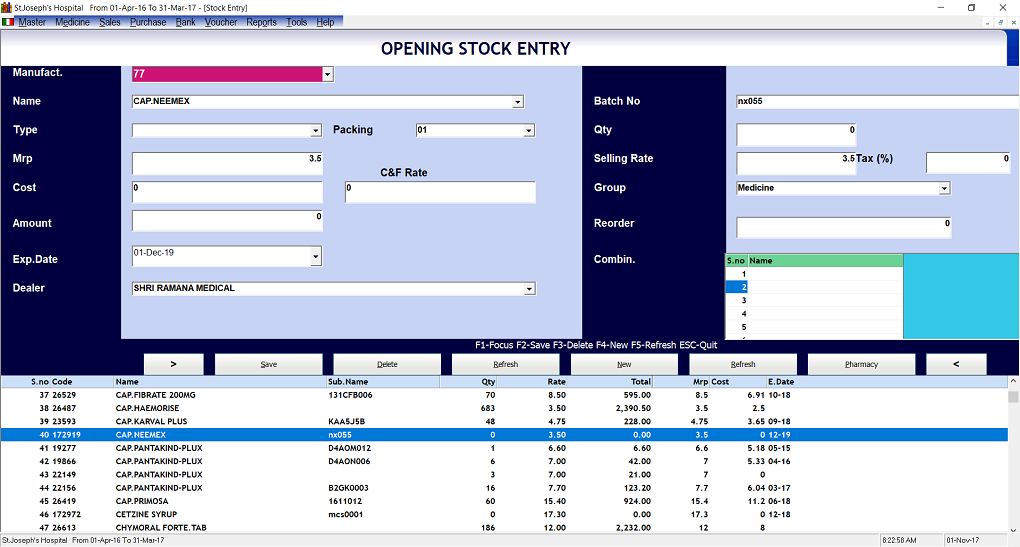
Task: Click the Pharmacy button
Action: [861, 364]
